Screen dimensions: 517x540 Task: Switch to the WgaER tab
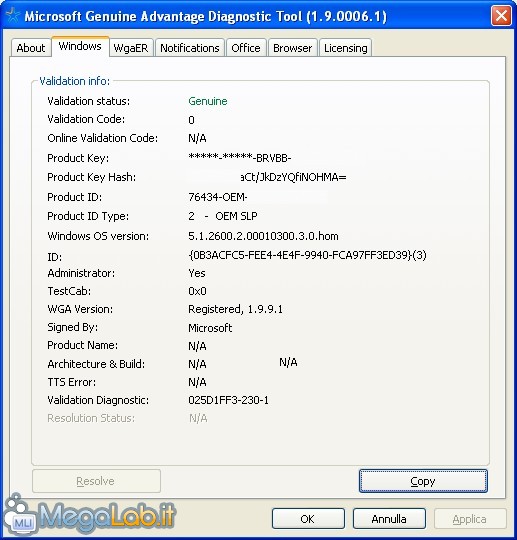point(131,48)
